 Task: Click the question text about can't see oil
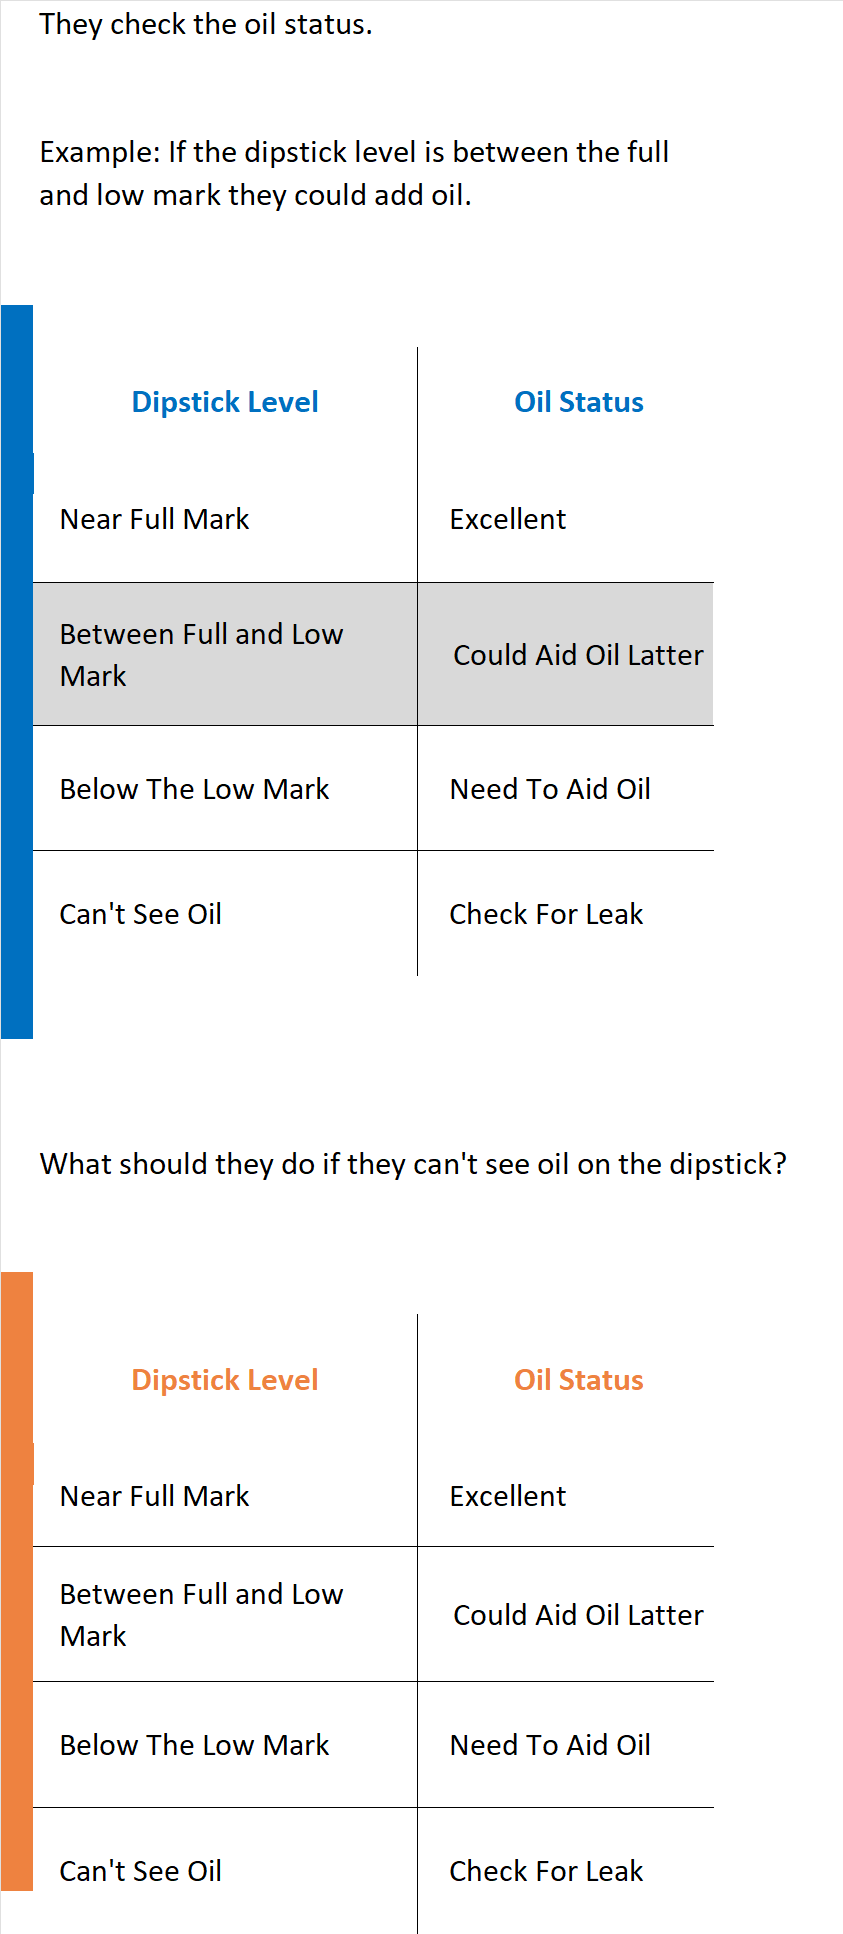[x=413, y=1164]
